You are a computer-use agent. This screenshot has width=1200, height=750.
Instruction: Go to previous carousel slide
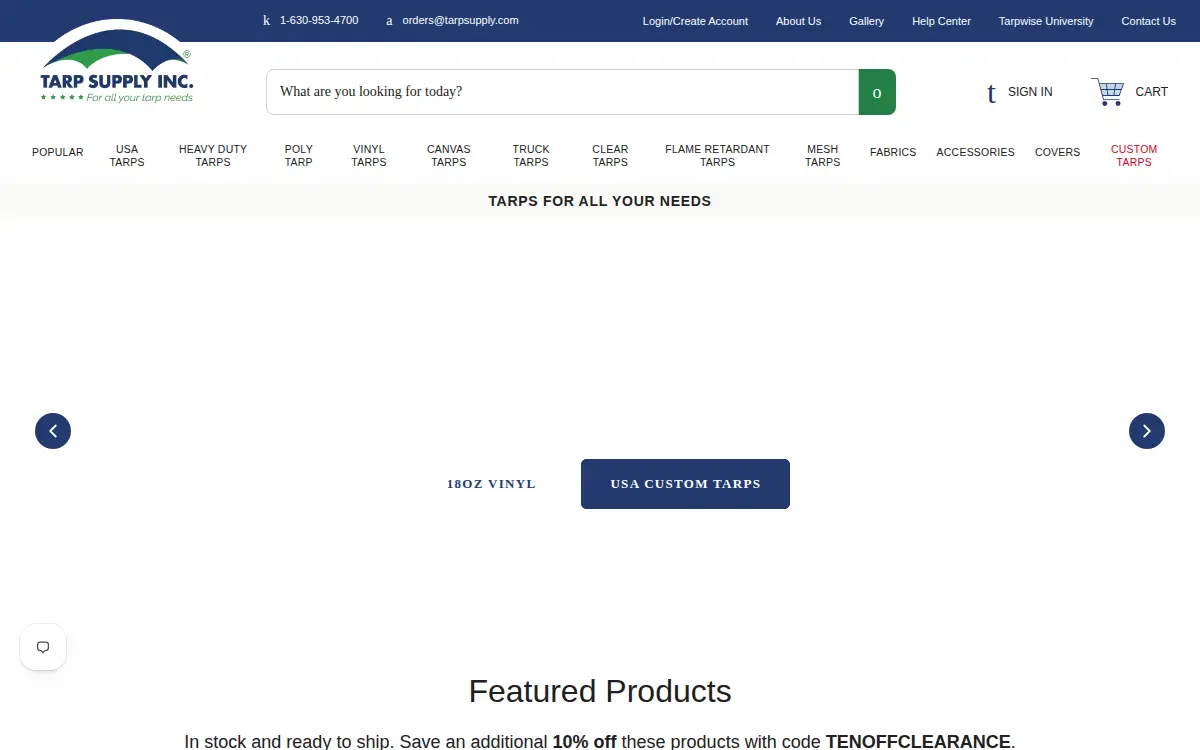(x=53, y=431)
